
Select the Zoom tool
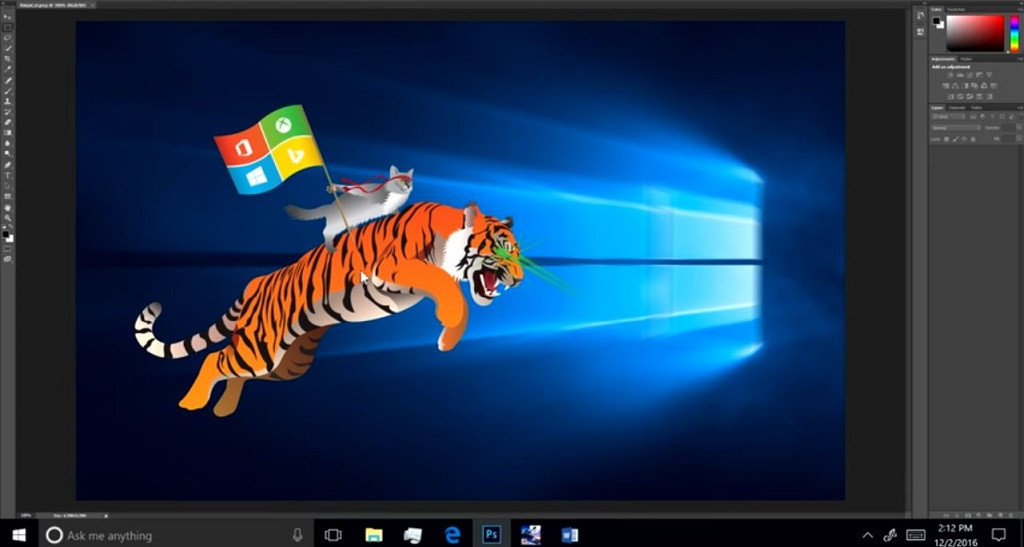tap(8, 218)
